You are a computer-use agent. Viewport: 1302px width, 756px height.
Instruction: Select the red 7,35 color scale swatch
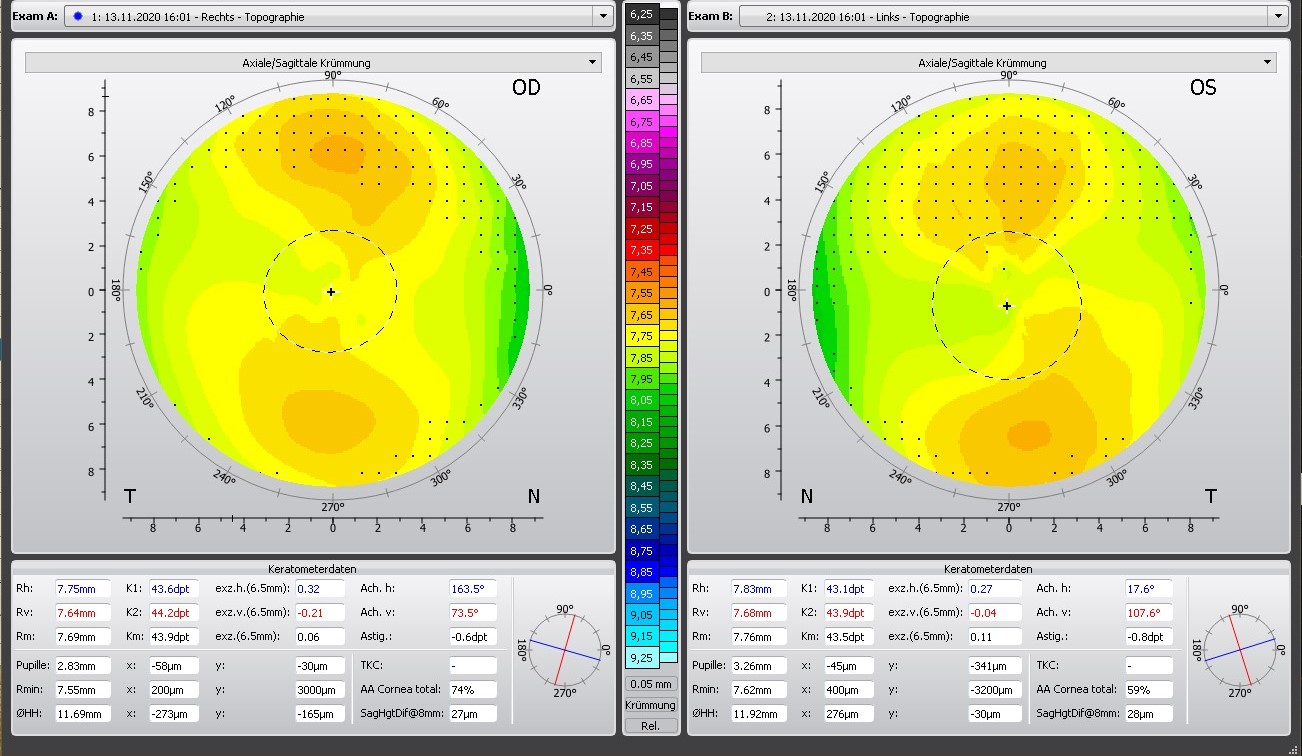641,250
